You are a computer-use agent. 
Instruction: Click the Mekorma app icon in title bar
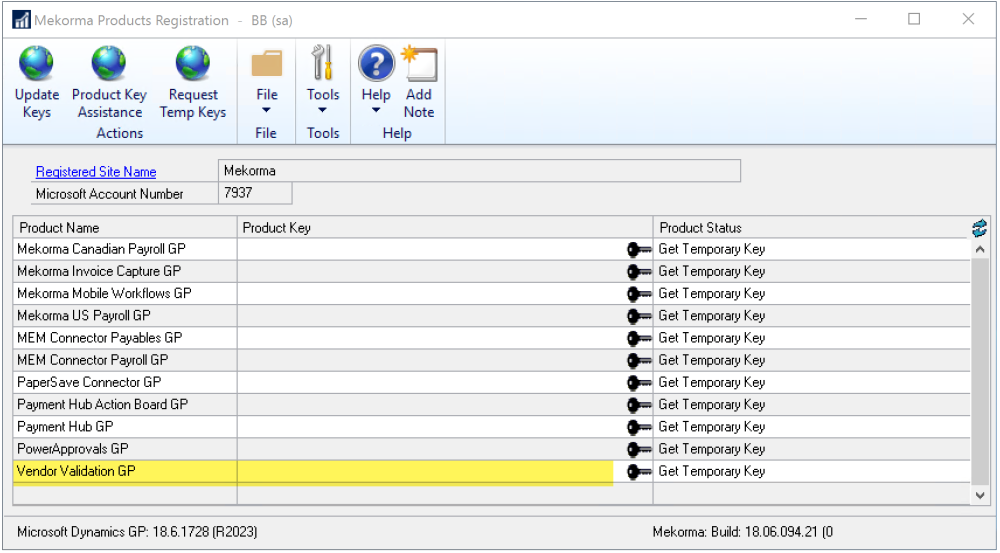coord(21,20)
